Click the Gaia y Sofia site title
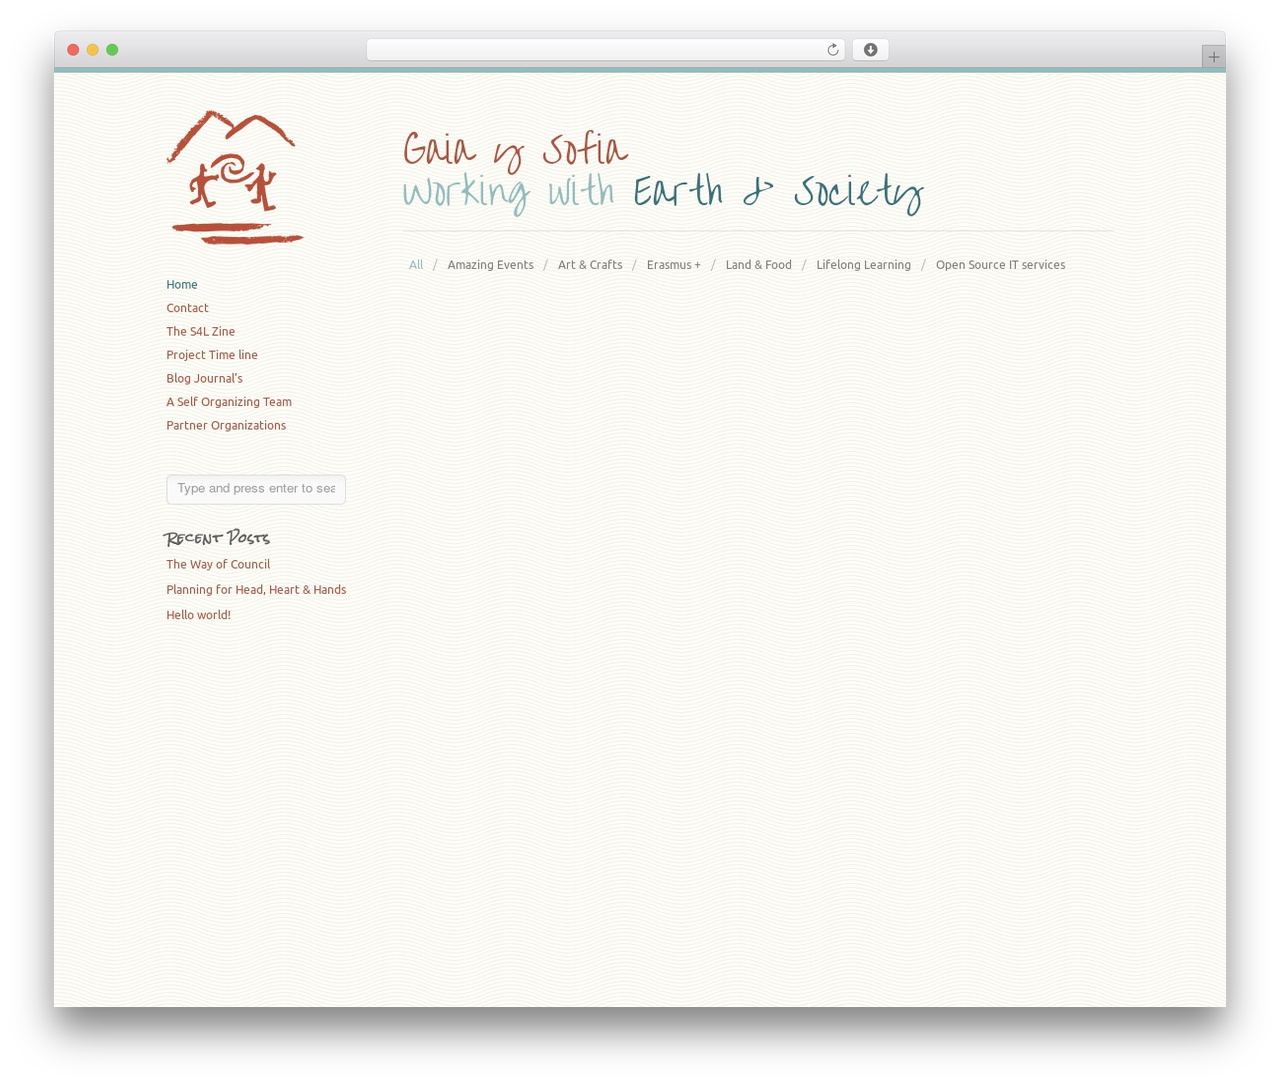 (515, 150)
